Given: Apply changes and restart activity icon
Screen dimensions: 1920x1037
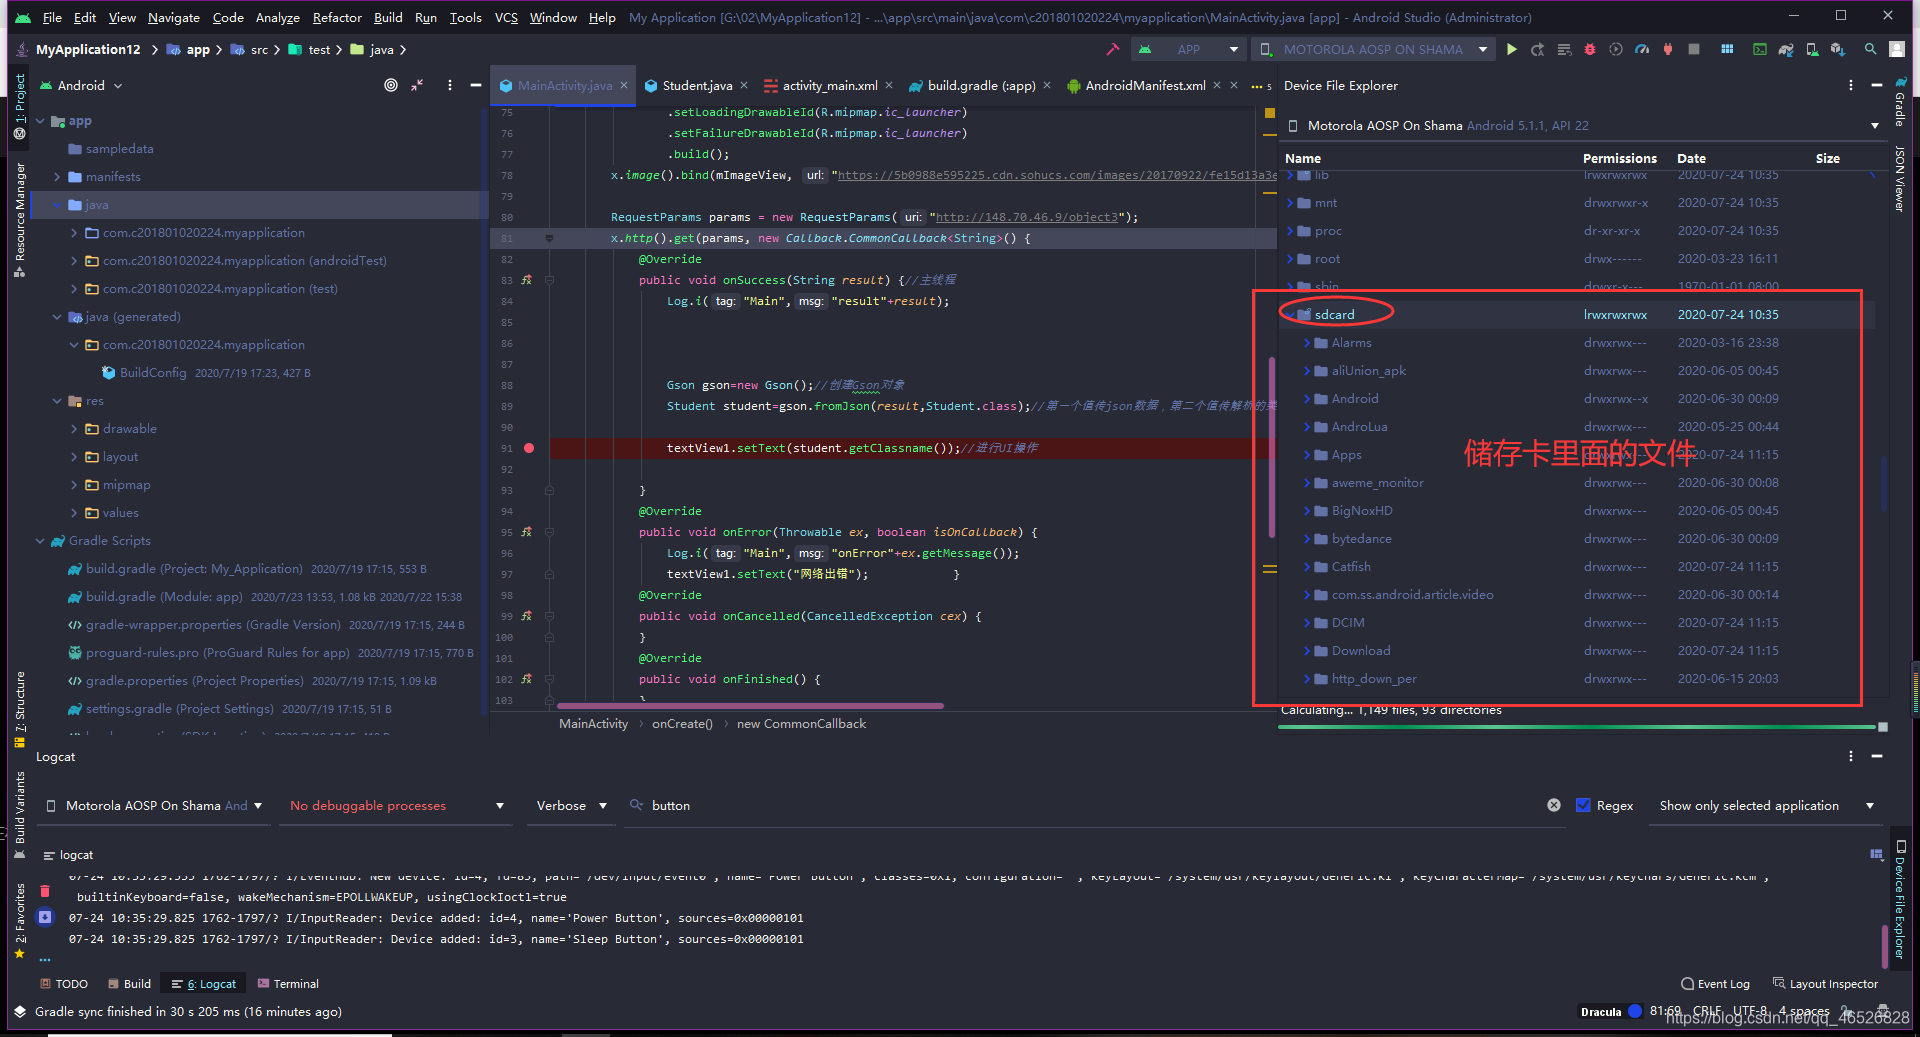Looking at the screenshot, I should pyautogui.click(x=1538, y=49).
